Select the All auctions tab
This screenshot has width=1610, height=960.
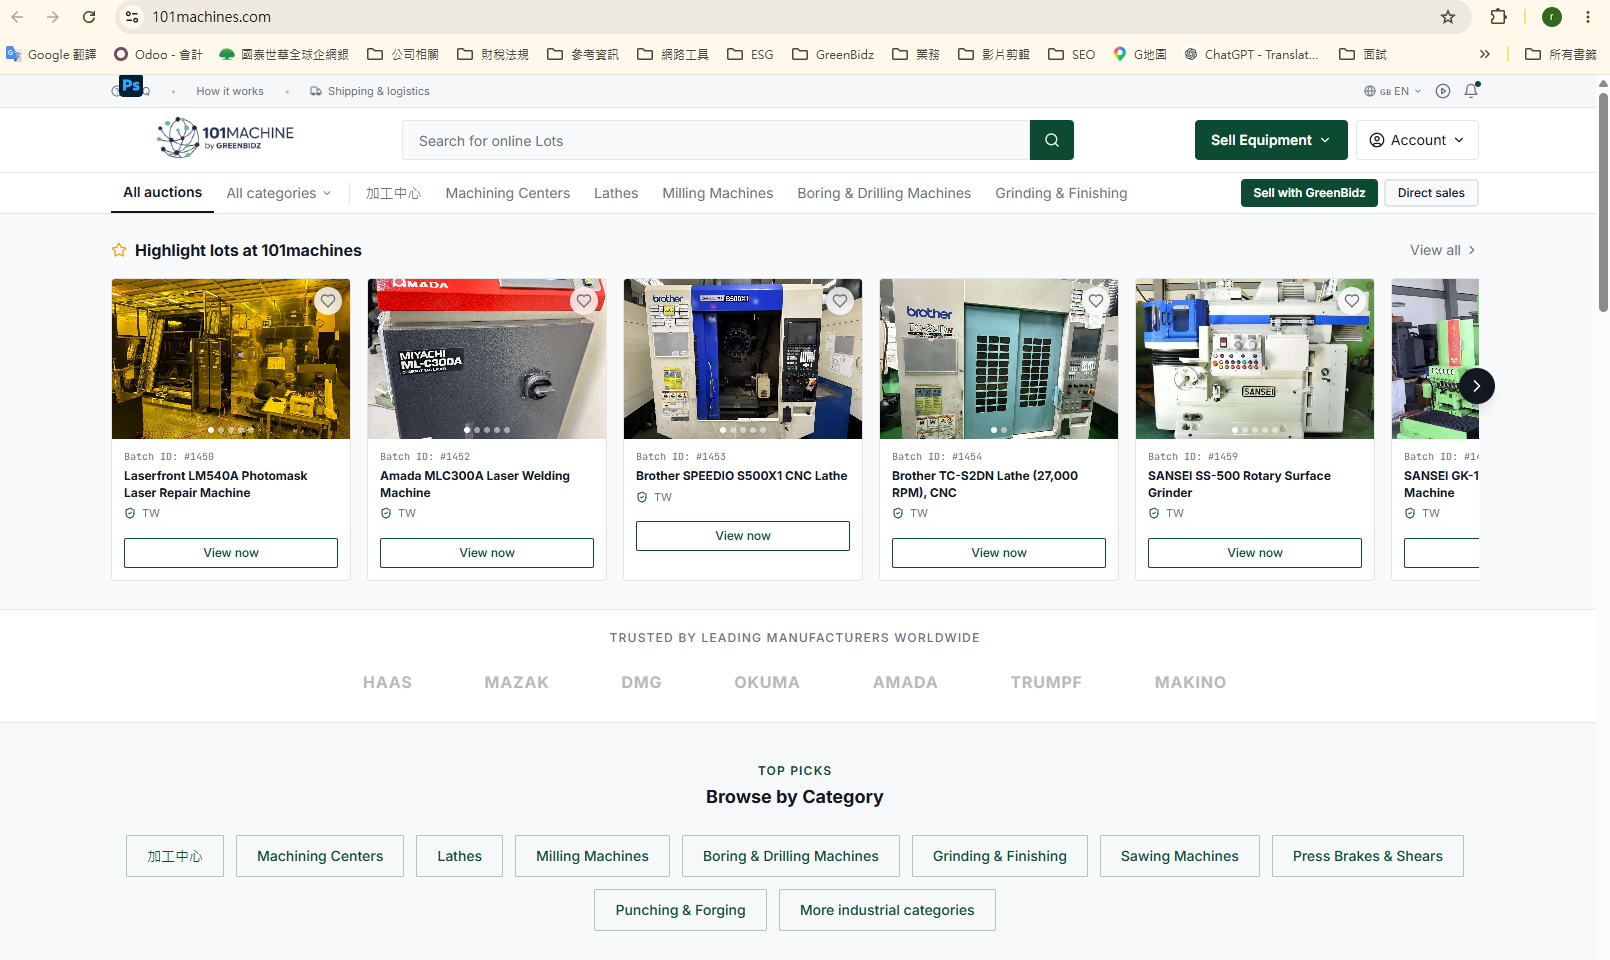click(x=162, y=192)
